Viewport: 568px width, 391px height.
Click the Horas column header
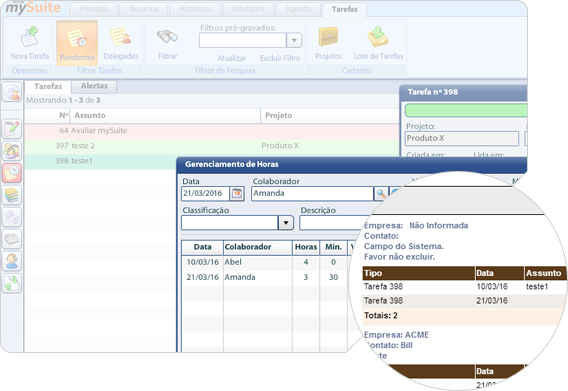(x=306, y=247)
